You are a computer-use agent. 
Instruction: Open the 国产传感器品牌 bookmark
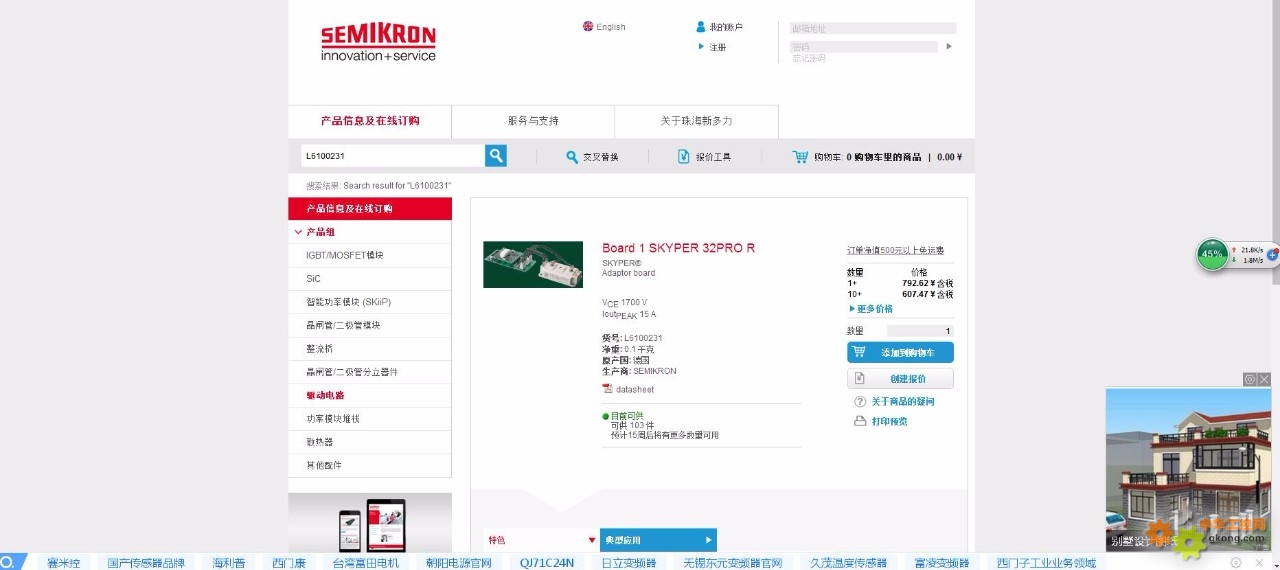pyautogui.click(x=146, y=563)
